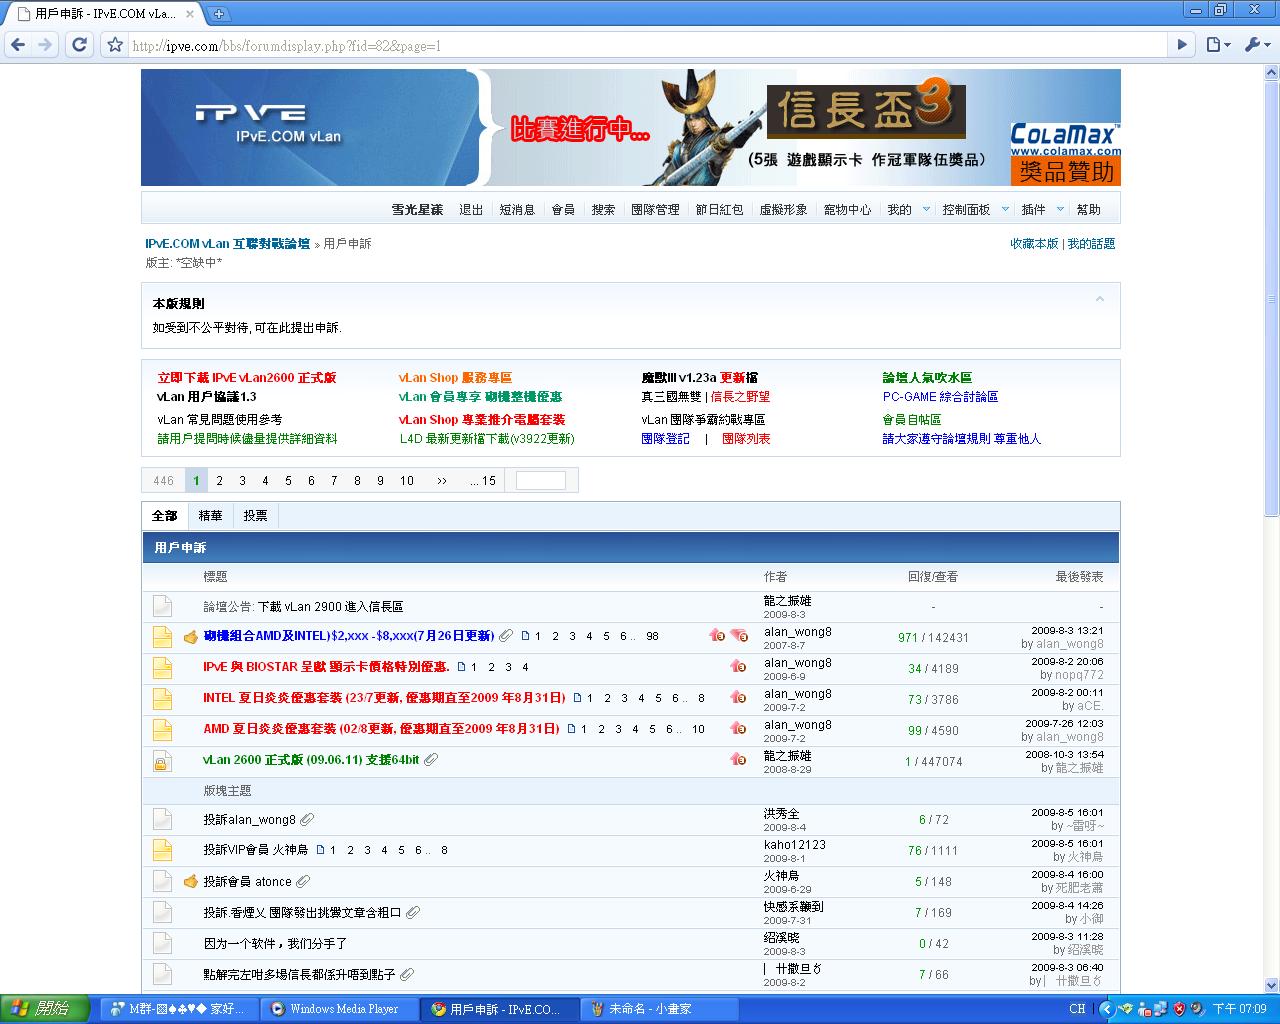Viewport: 1280px width, 1024px height.
Task: Click attachment paperclip on 投訴alan_wong8 thread
Action: tap(307, 820)
